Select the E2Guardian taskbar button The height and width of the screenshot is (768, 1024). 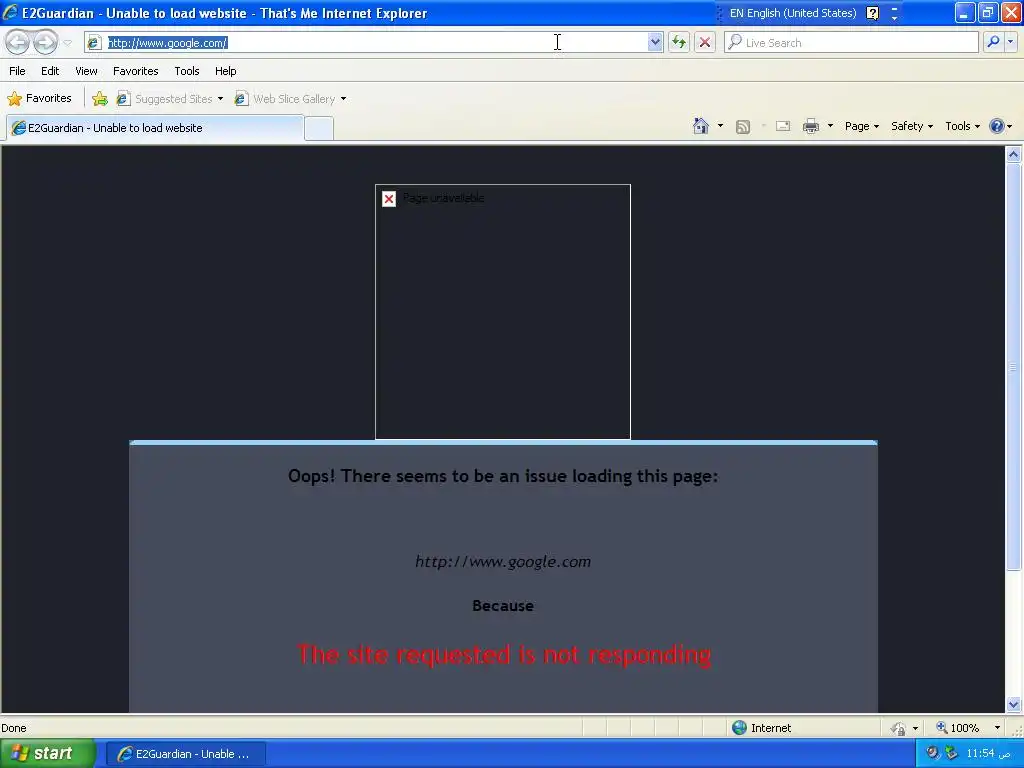[x=185, y=754]
